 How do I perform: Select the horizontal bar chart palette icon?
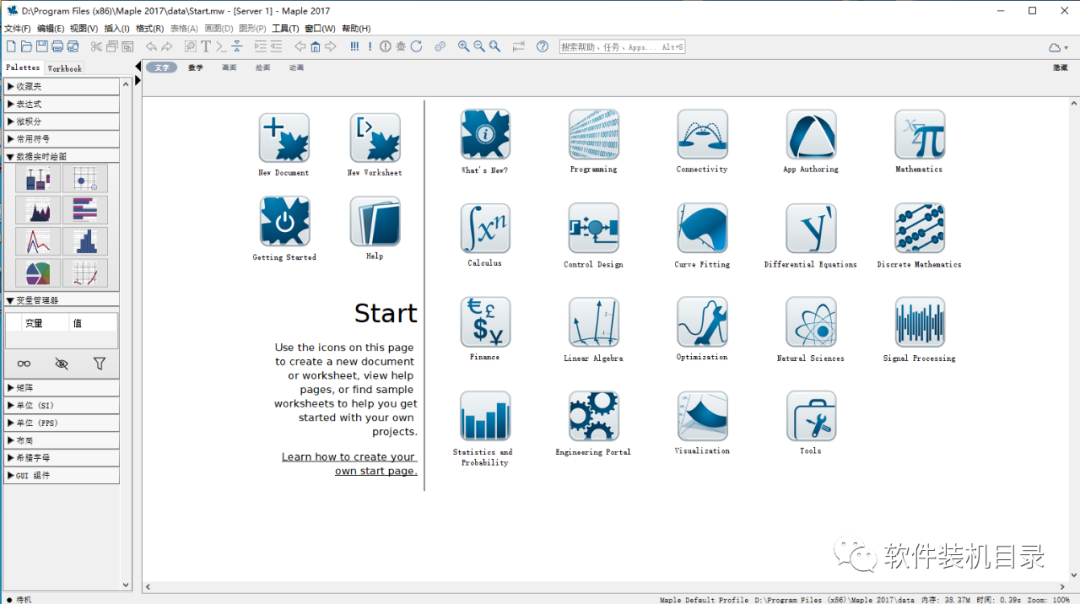pos(85,210)
